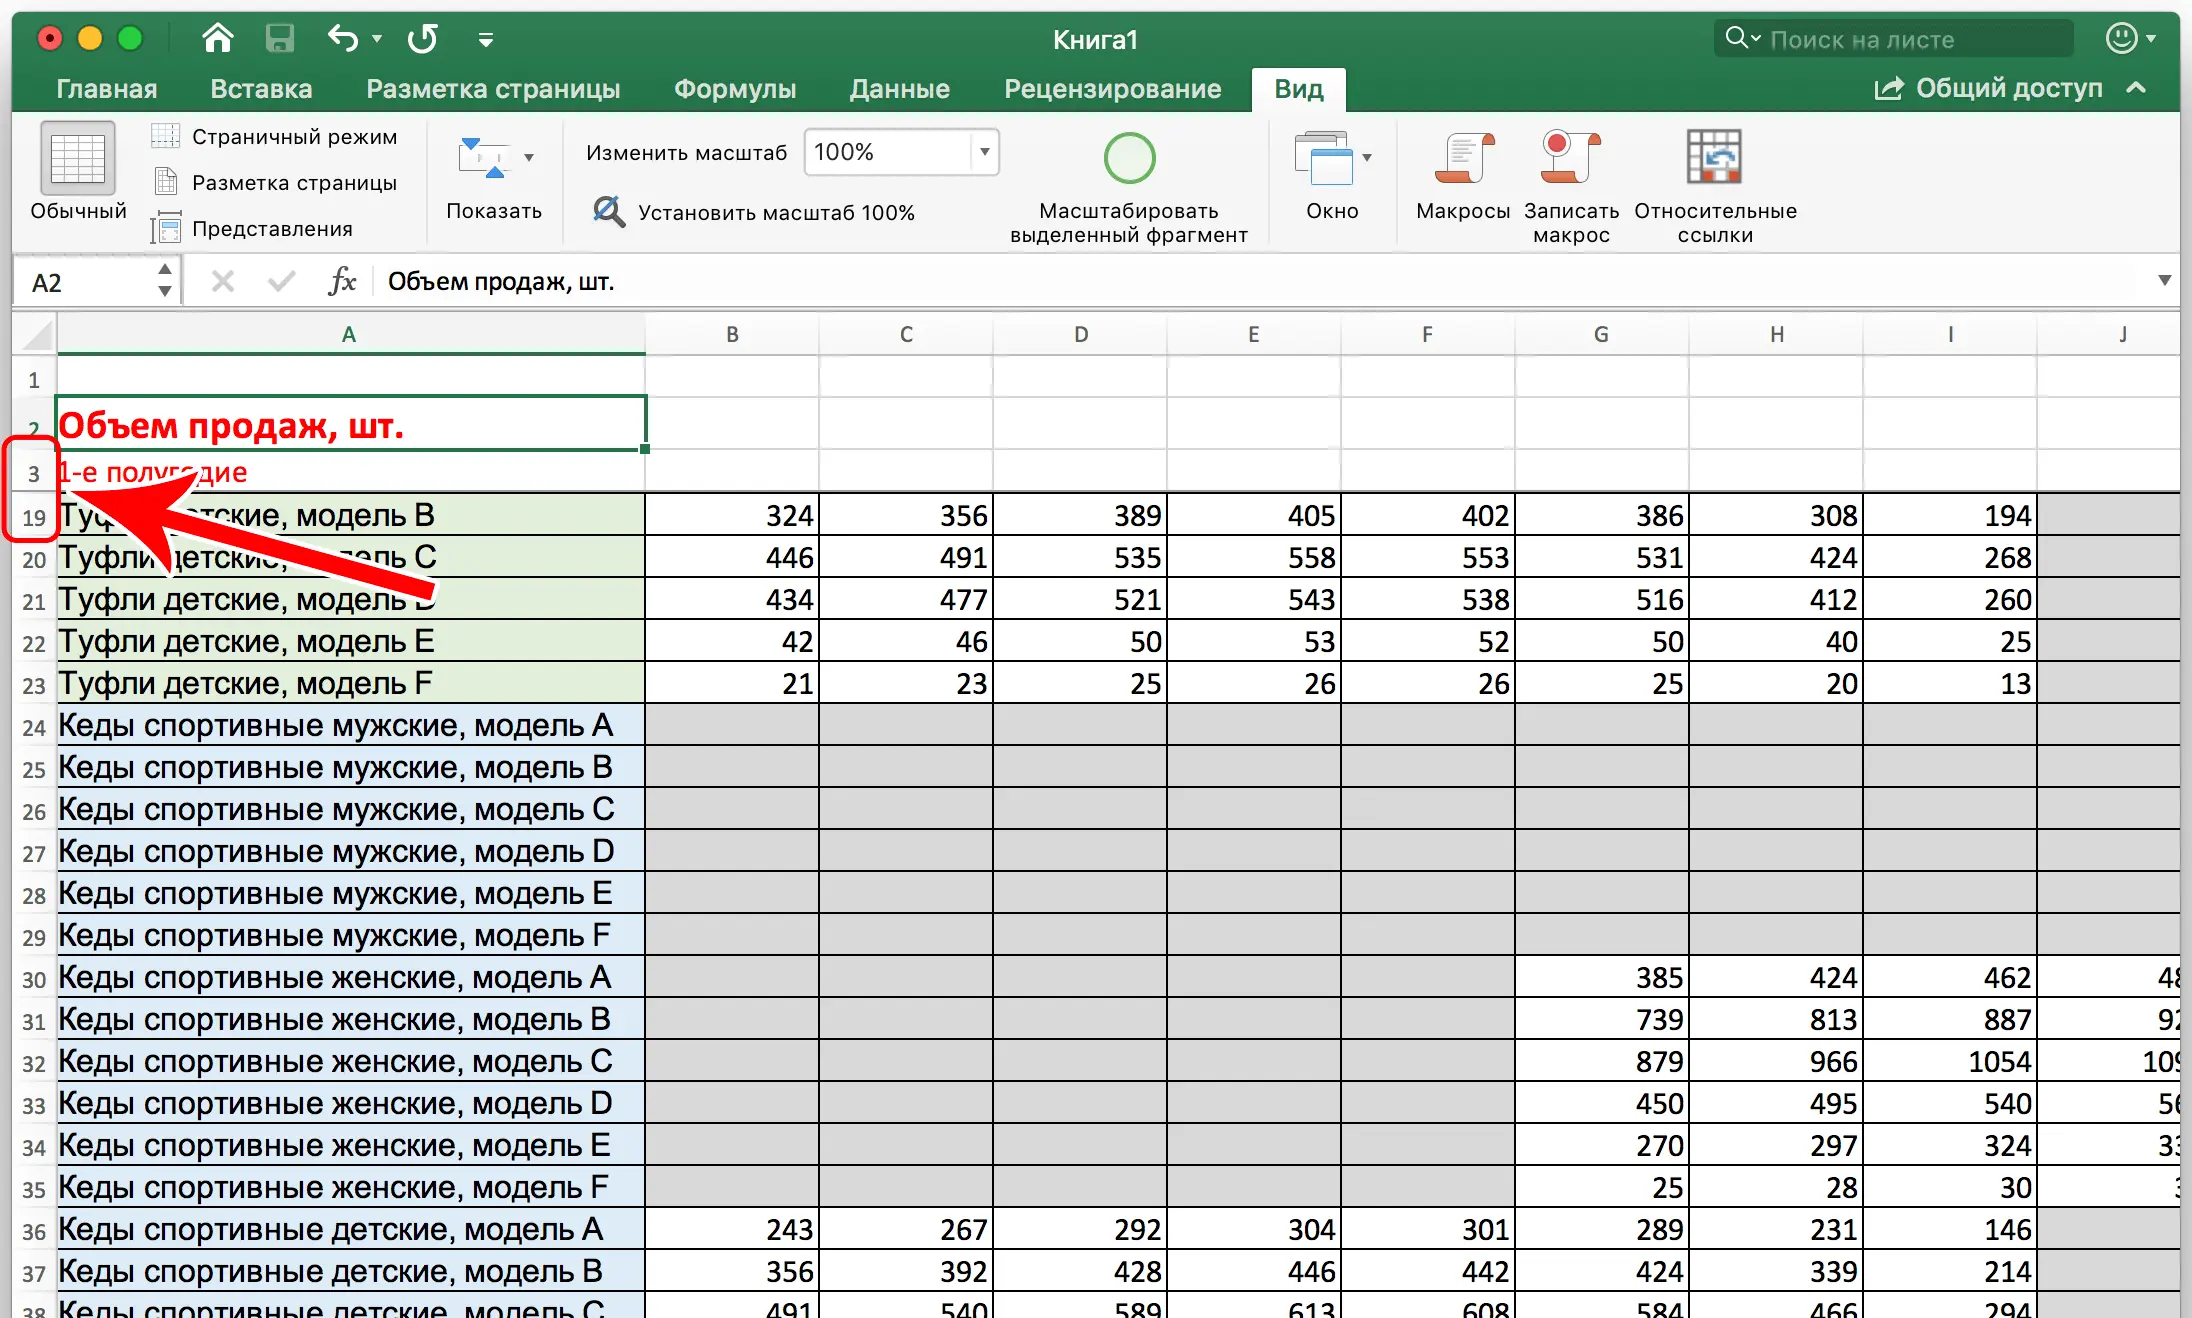Click the fx insert function icon

(342, 282)
